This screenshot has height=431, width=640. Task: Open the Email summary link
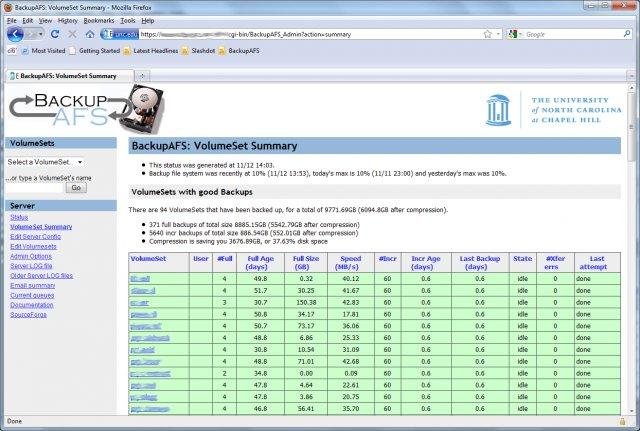tap(33, 285)
